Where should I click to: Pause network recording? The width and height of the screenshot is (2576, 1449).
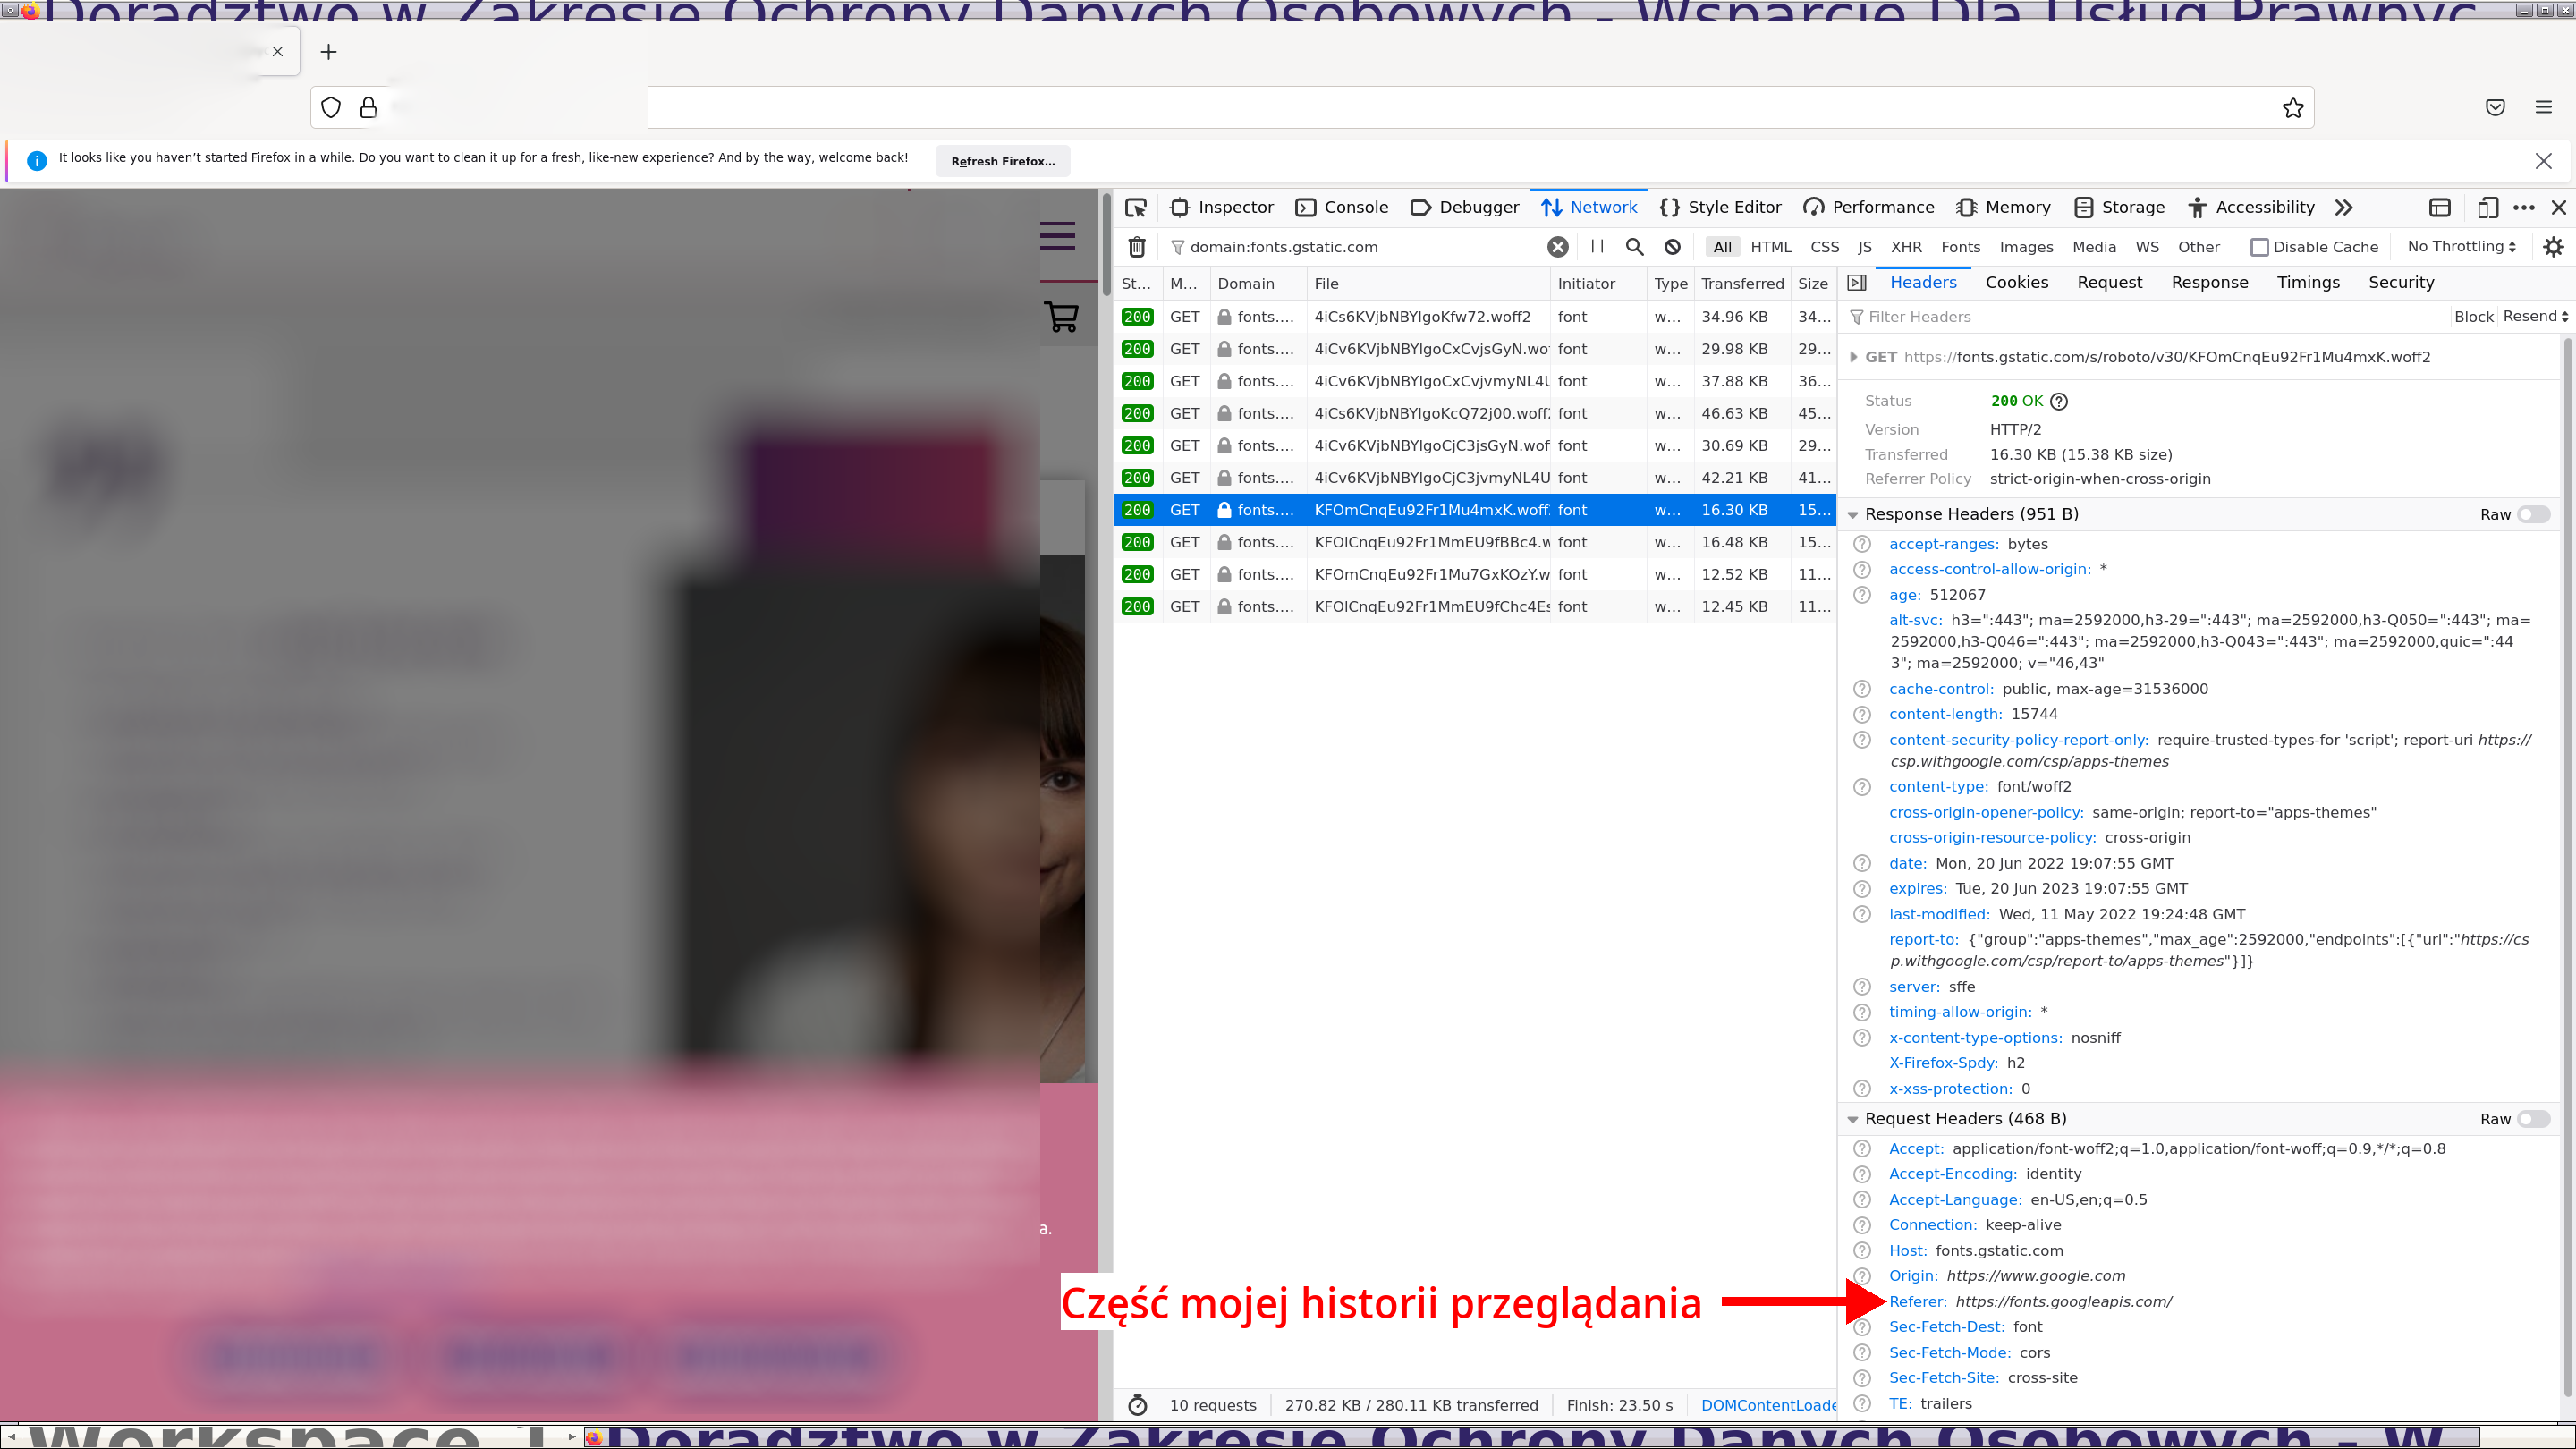(1597, 247)
